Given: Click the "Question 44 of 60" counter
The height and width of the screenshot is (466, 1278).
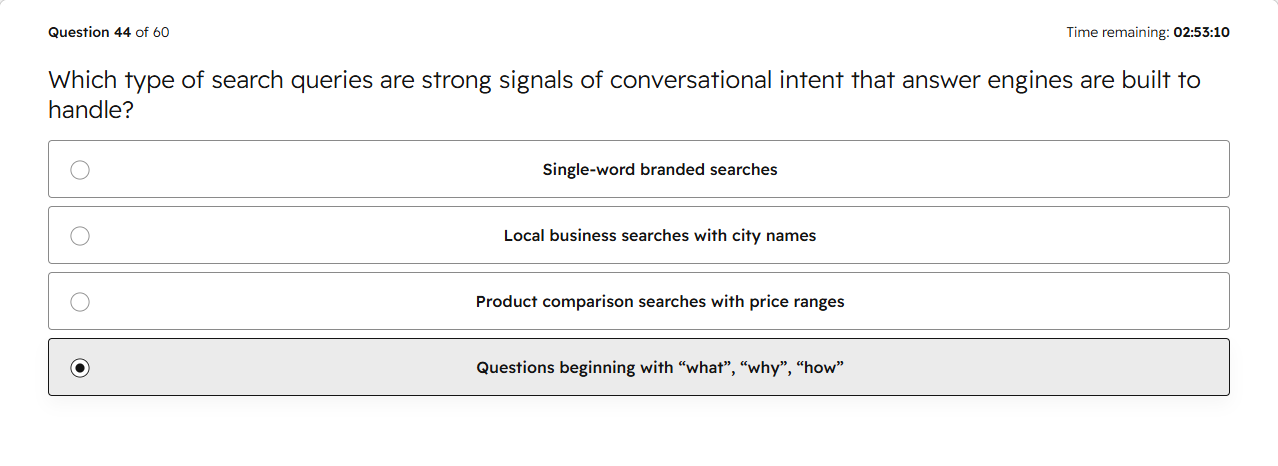Looking at the screenshot, I should (x=109, y=32).
